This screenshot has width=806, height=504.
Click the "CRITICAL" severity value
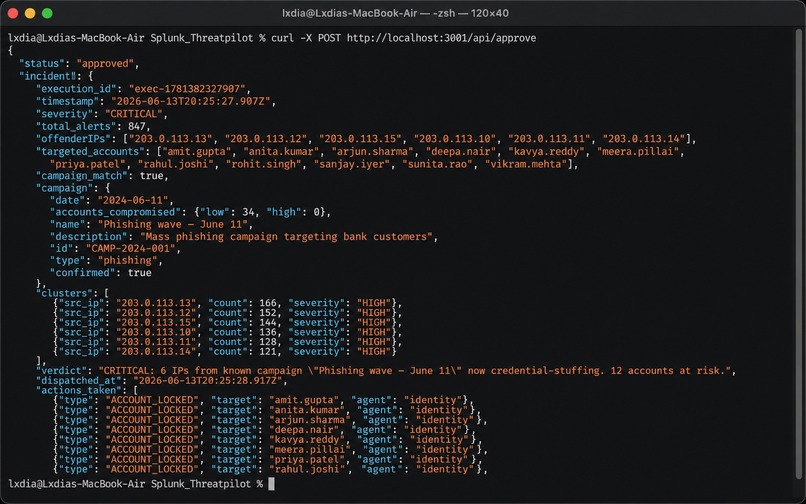pyautogui.click(x=136, y=114)
